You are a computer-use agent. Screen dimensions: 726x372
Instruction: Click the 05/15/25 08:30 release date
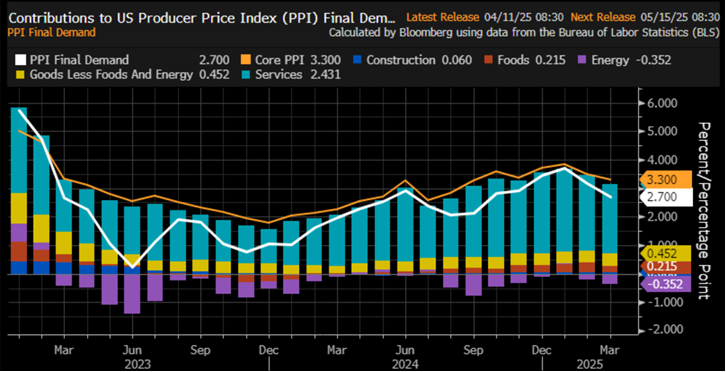tap(680, 18)
